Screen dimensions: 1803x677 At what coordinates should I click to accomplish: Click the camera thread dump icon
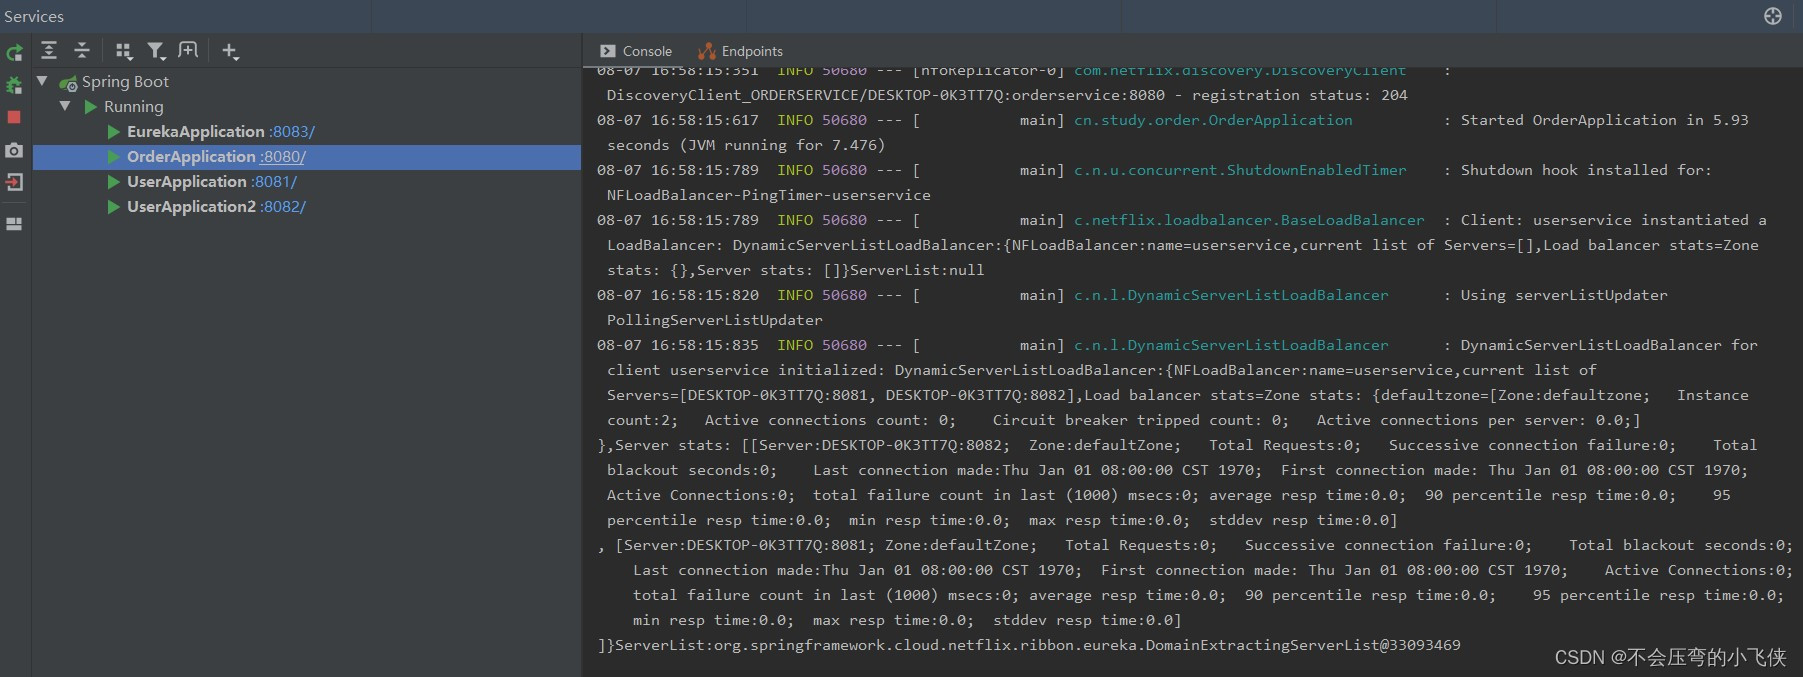pos(14,150)
